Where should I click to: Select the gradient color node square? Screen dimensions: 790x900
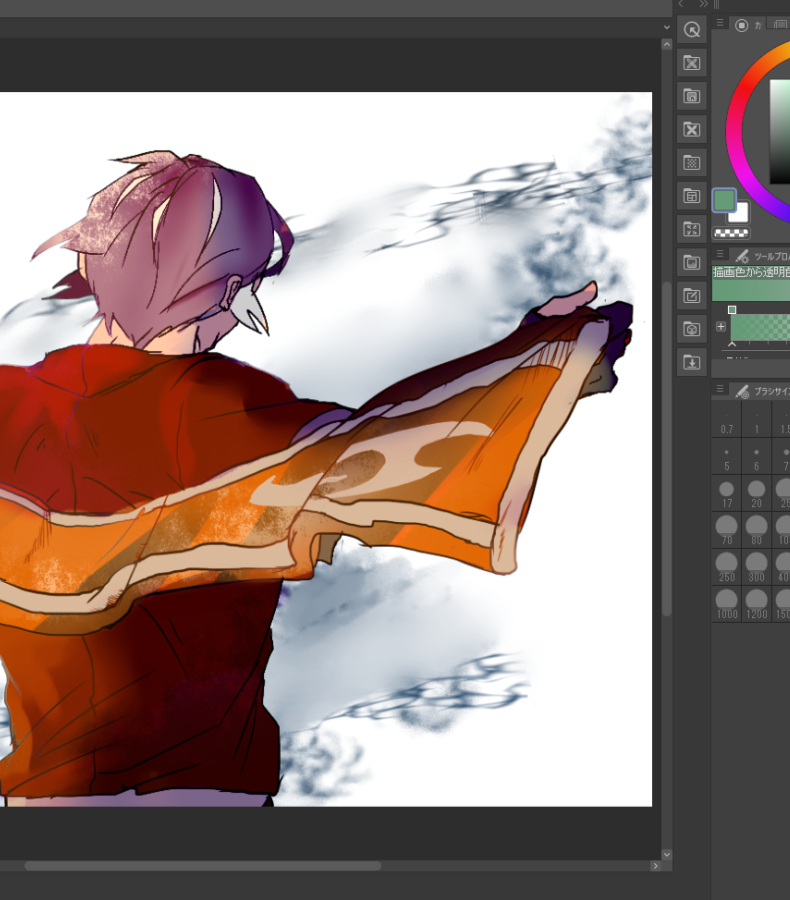click(732, 310)
